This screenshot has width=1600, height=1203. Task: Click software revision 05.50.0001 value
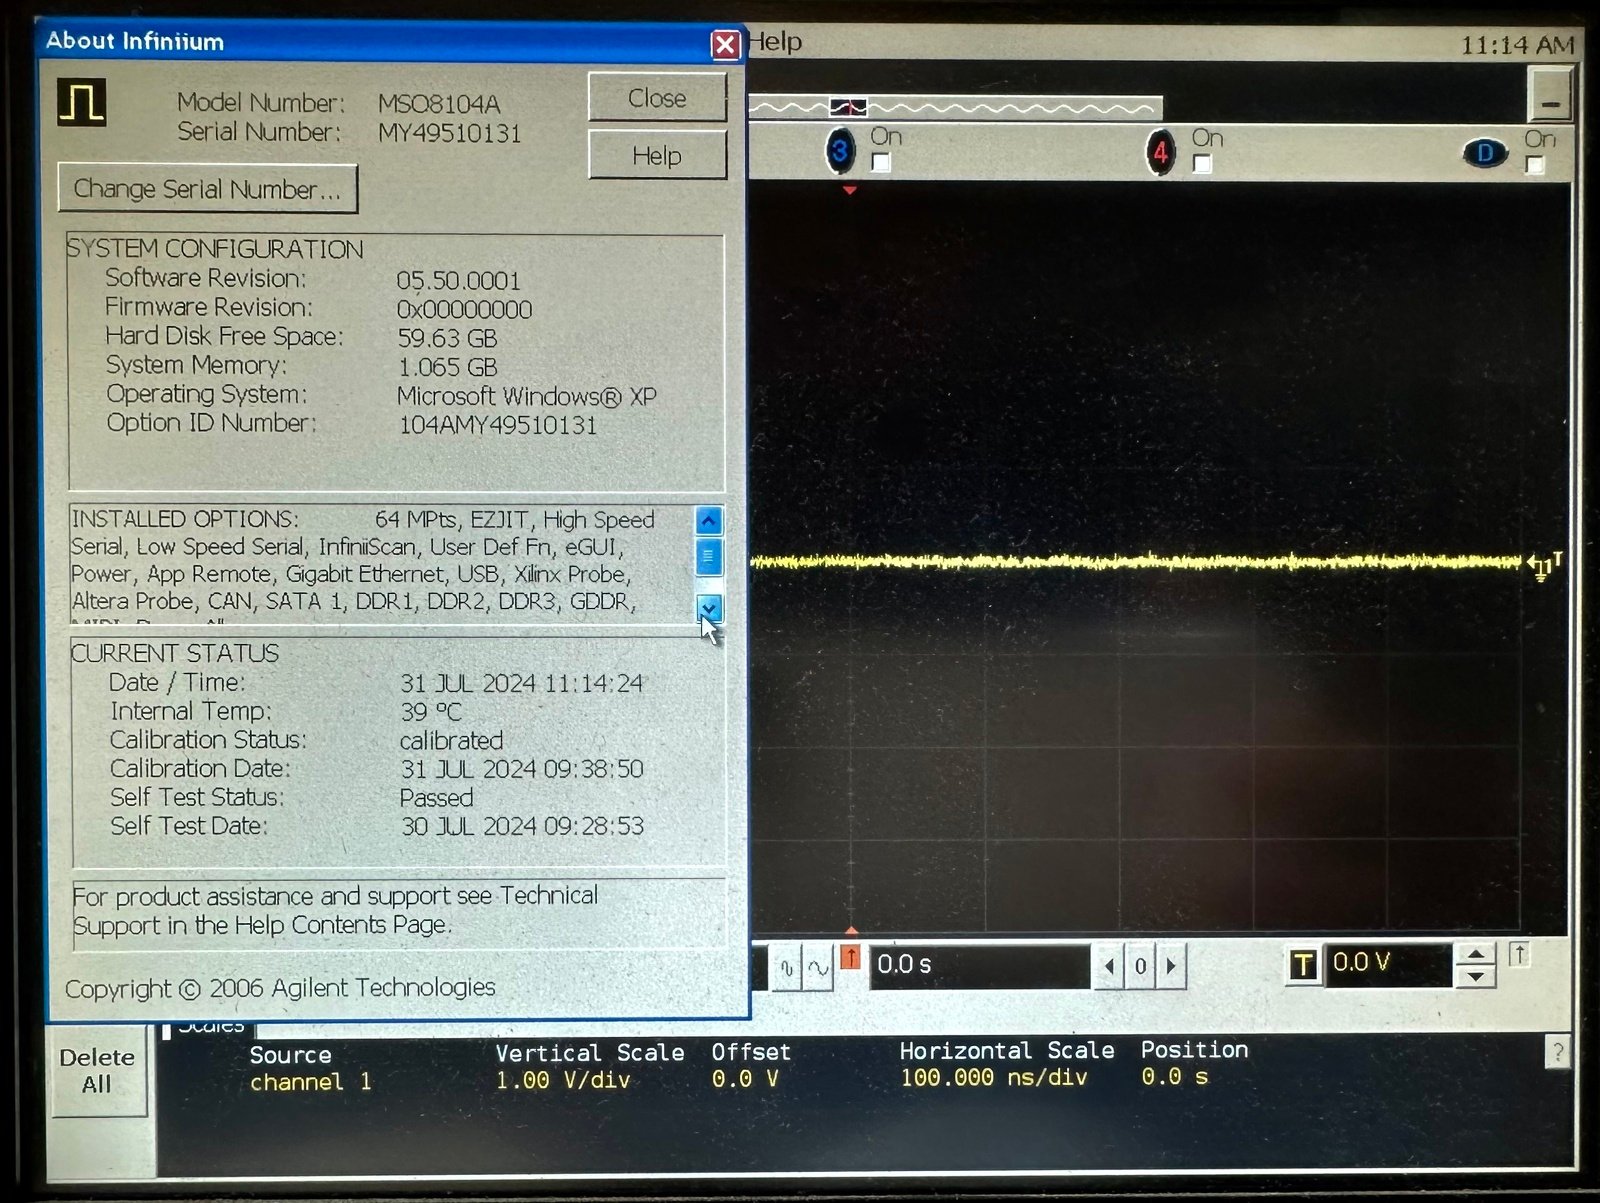[x=458, y=280]
